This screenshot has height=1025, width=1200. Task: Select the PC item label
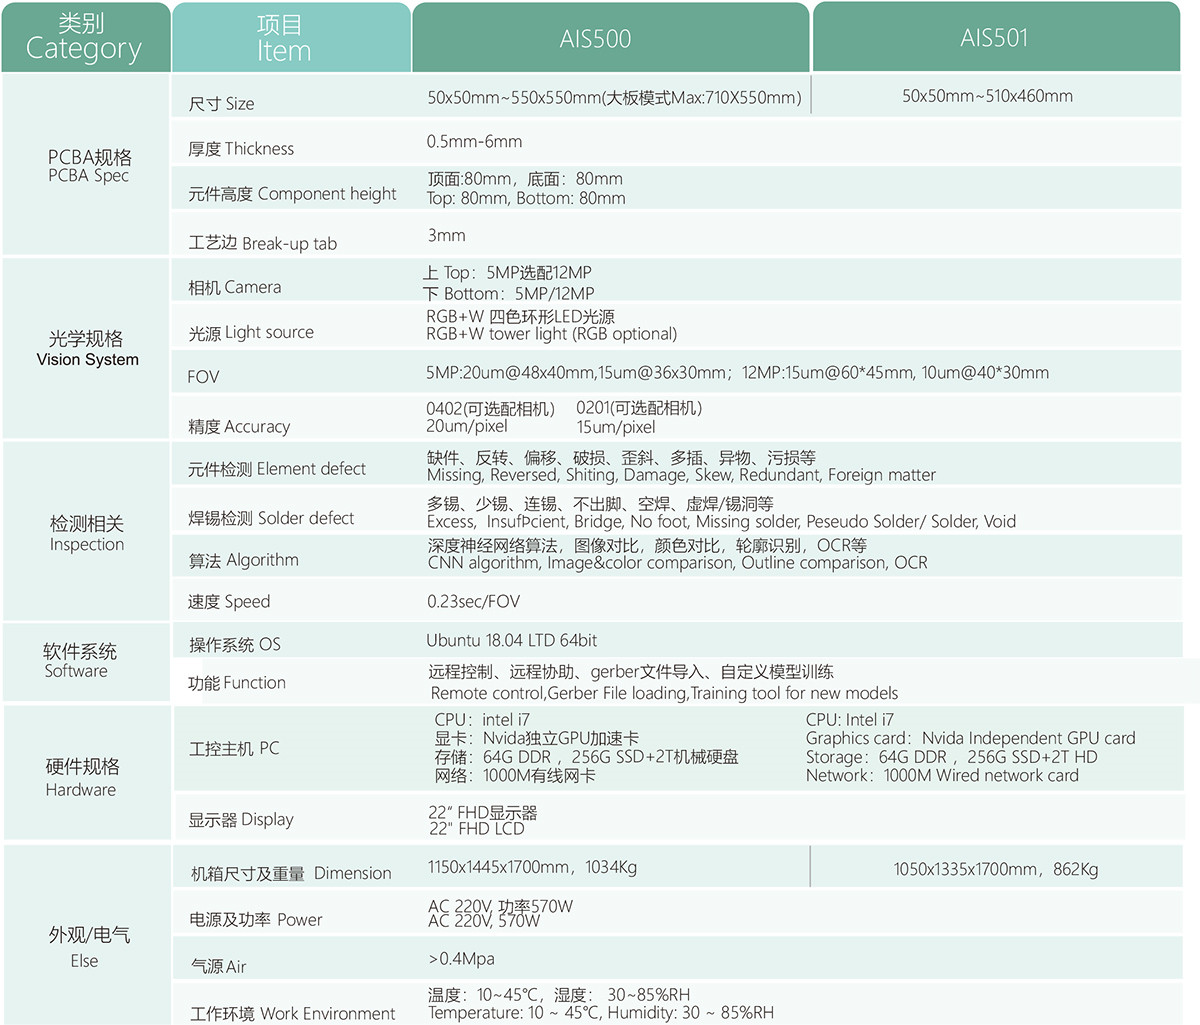click(x=234, y=749)
